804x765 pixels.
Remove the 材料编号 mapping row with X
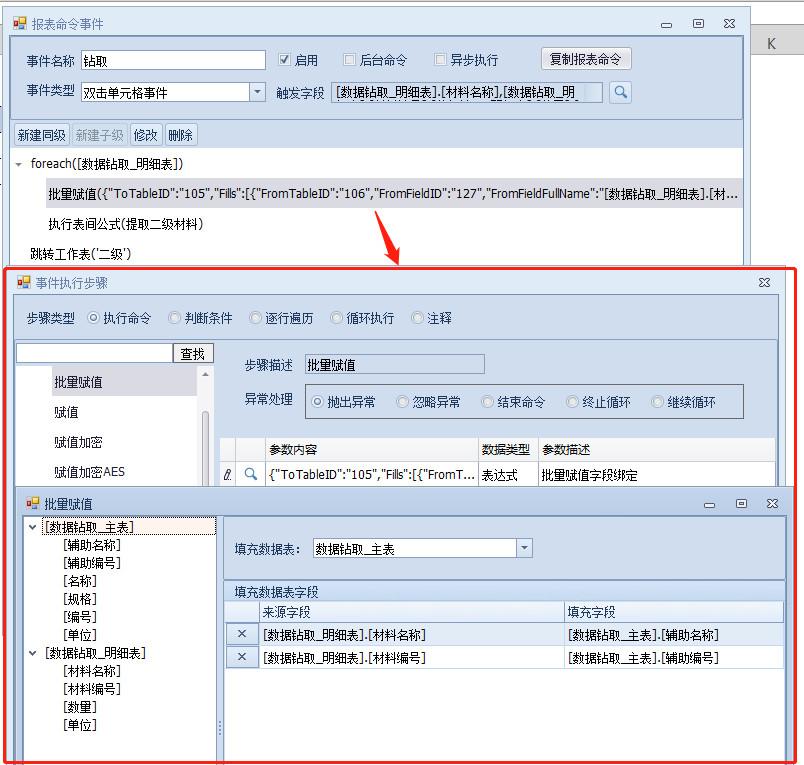(x=241, y=657)
